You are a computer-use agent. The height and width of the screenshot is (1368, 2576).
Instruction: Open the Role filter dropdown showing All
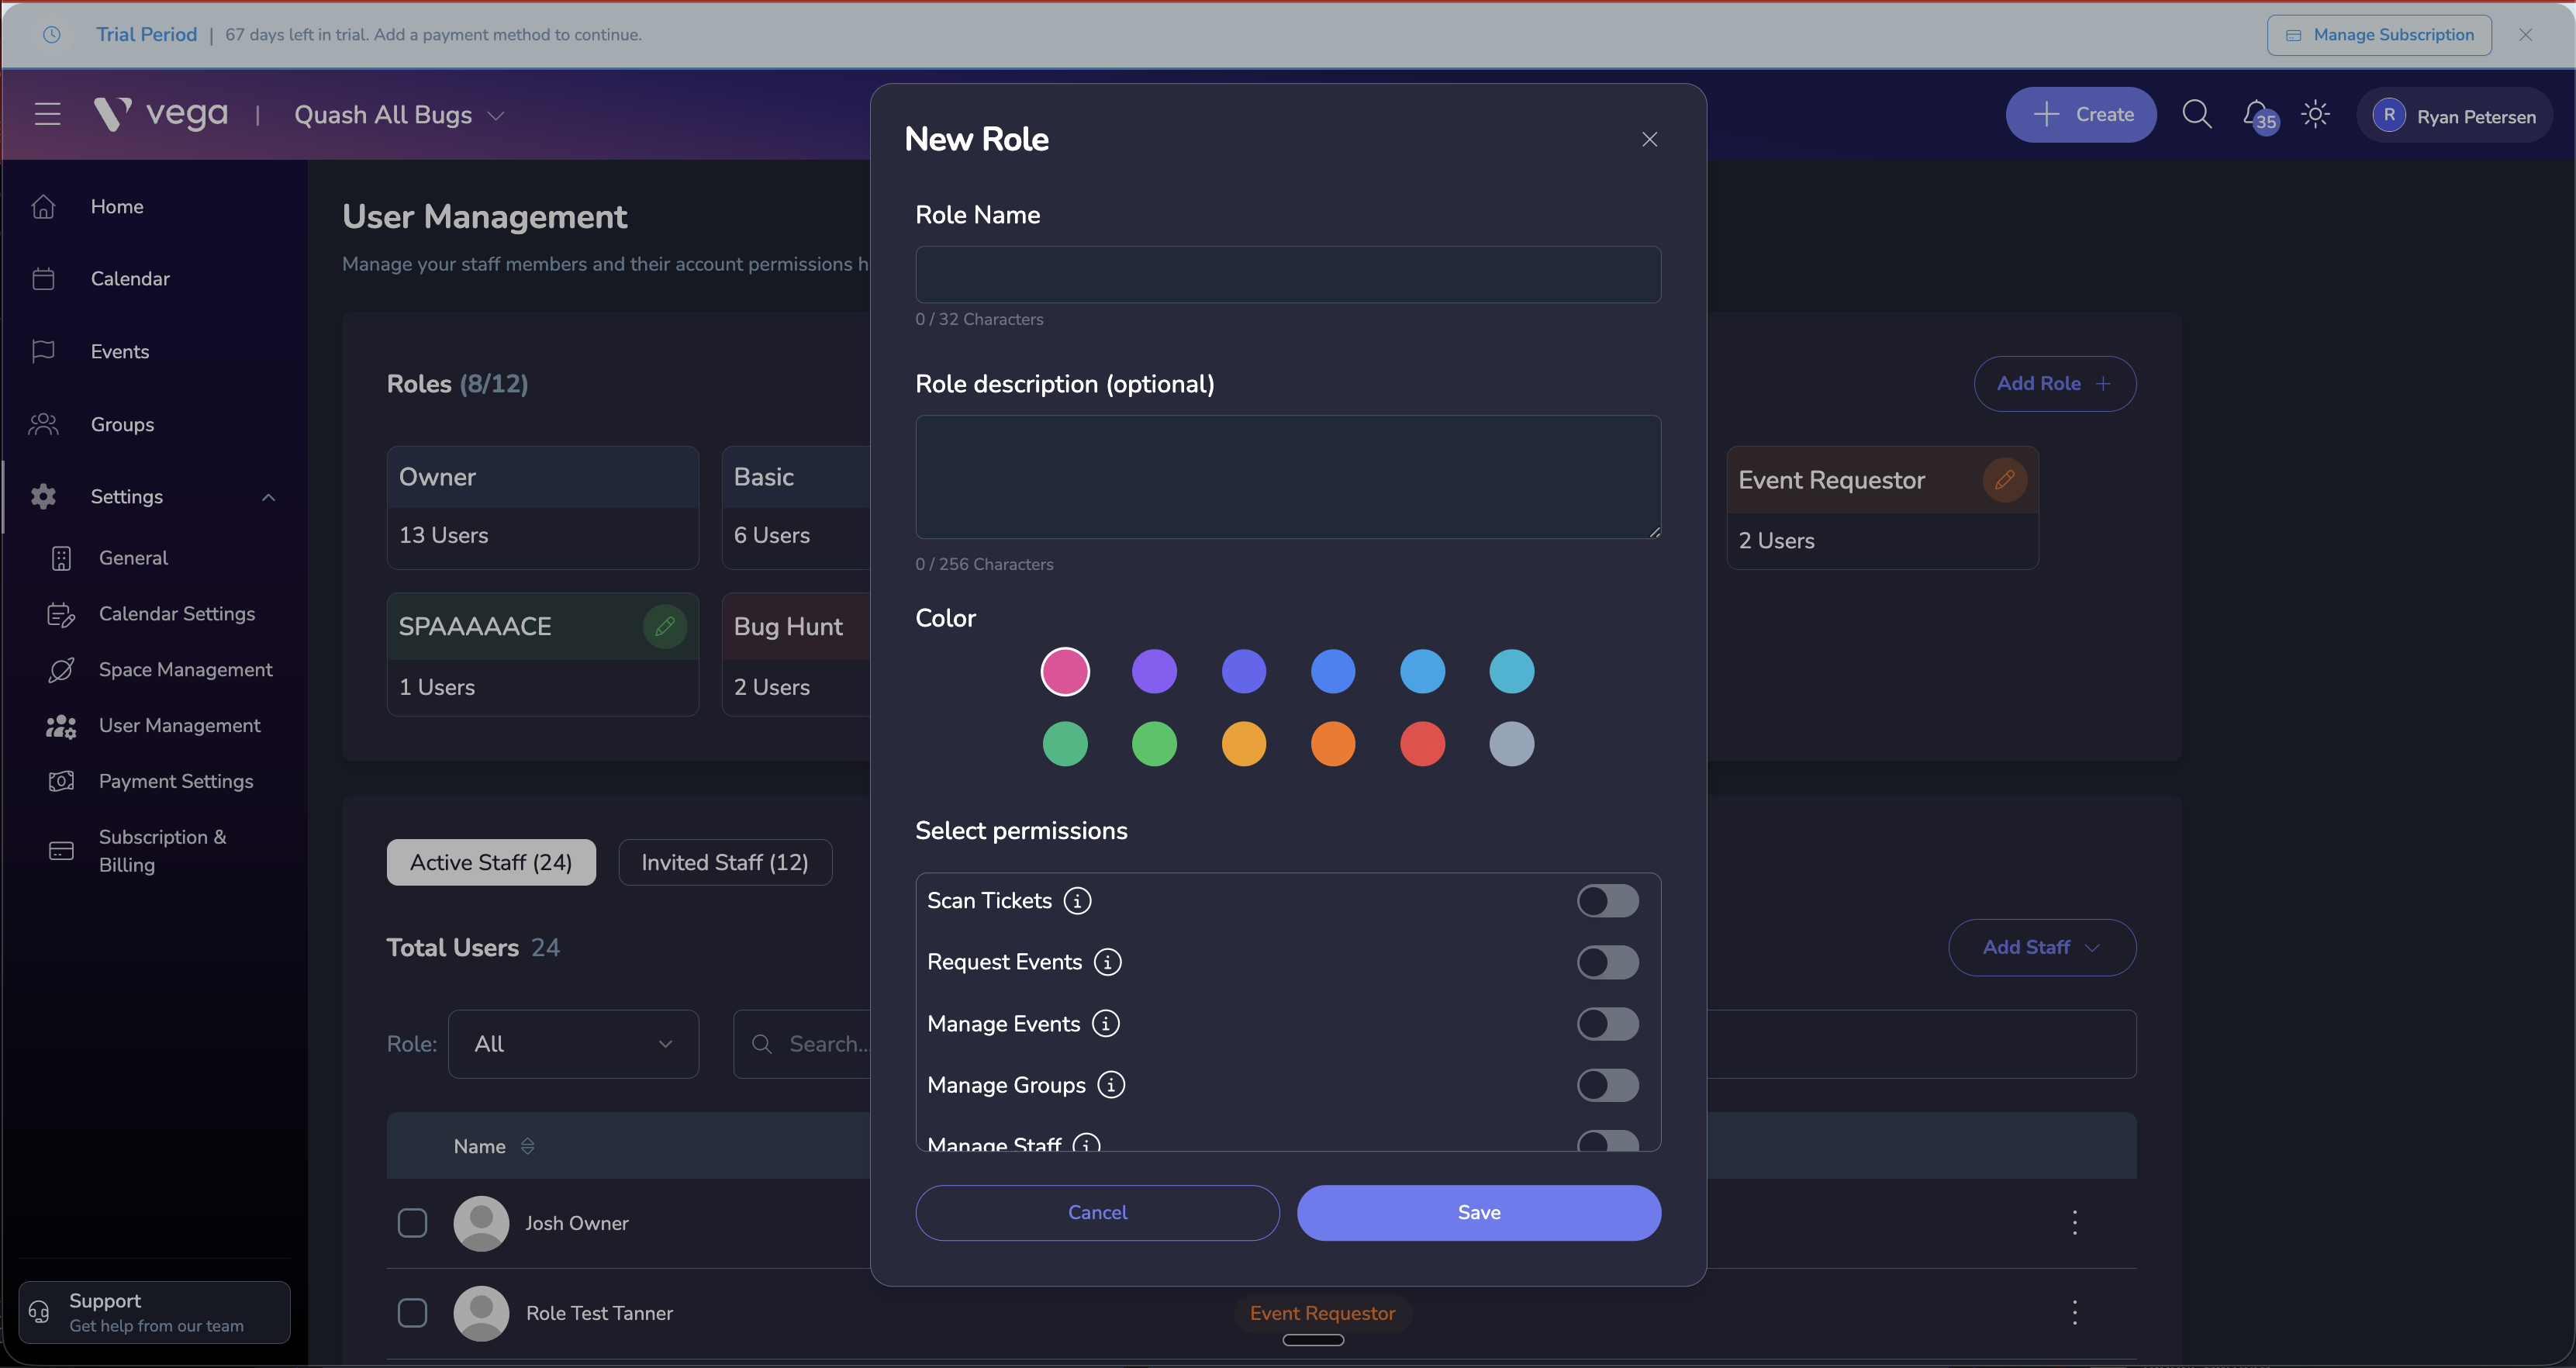point(573,1043)
